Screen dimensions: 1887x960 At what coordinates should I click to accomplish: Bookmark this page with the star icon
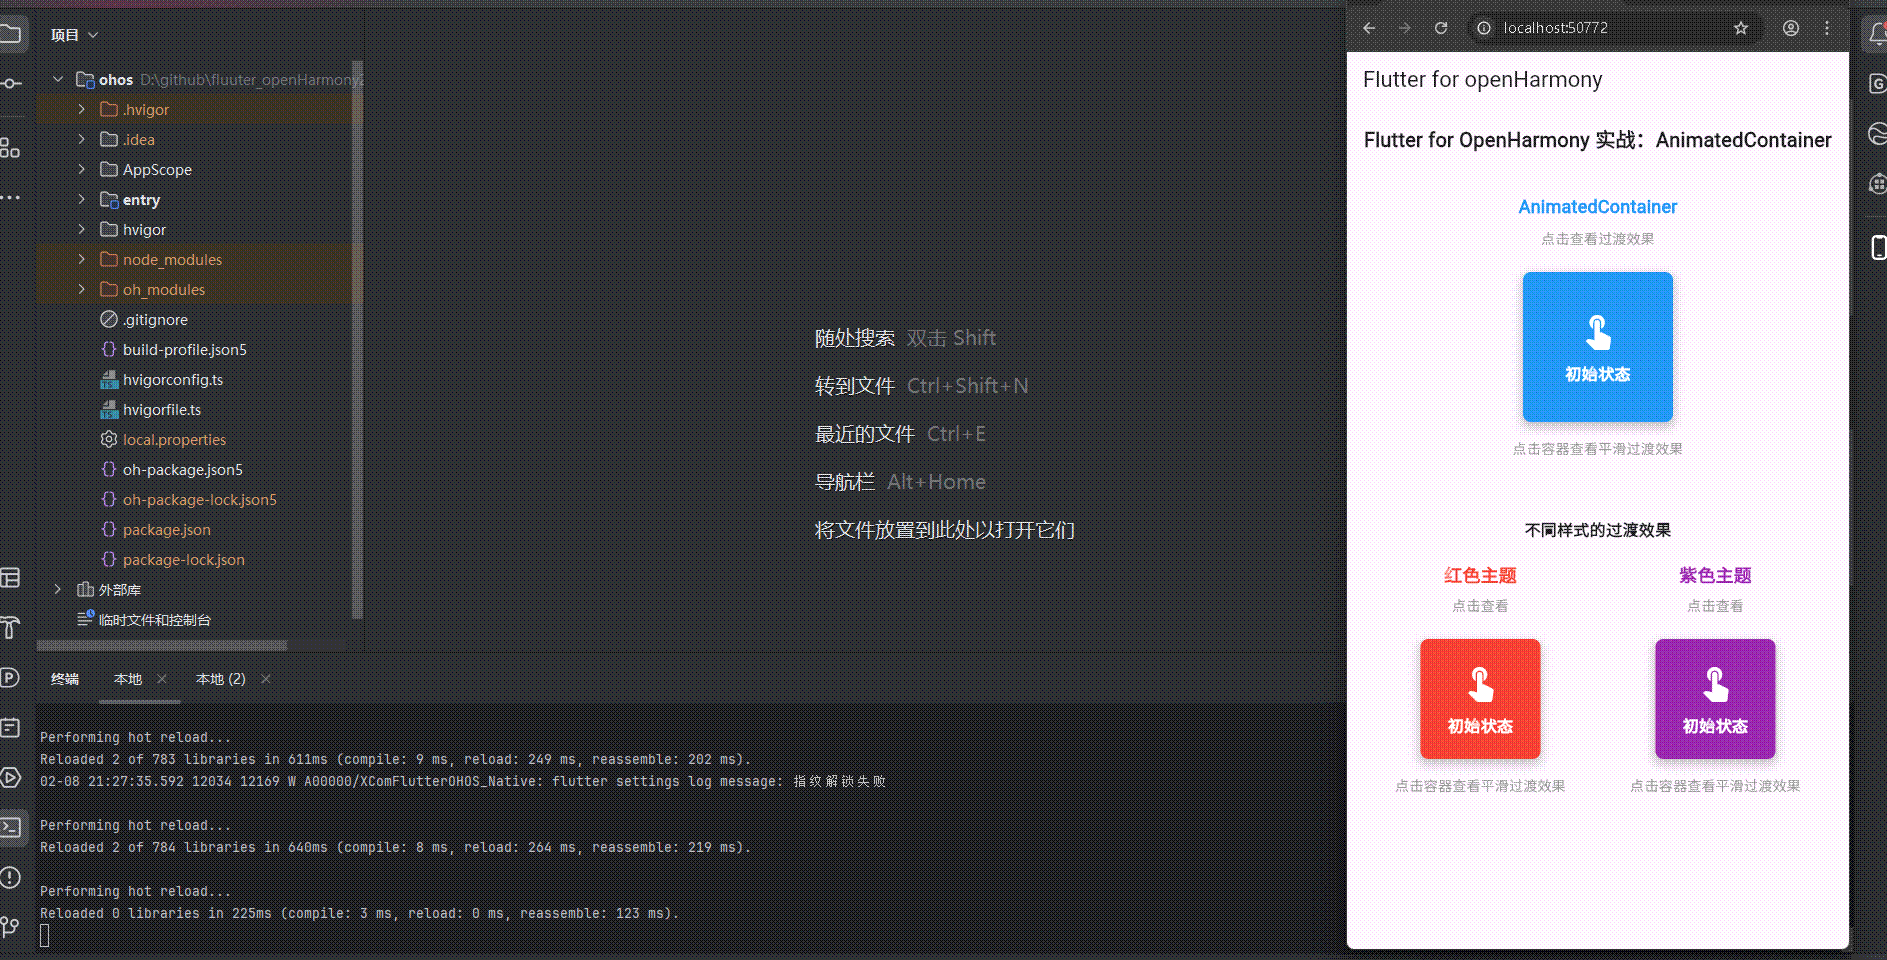pyautogui.click(x=1741, y=28)
